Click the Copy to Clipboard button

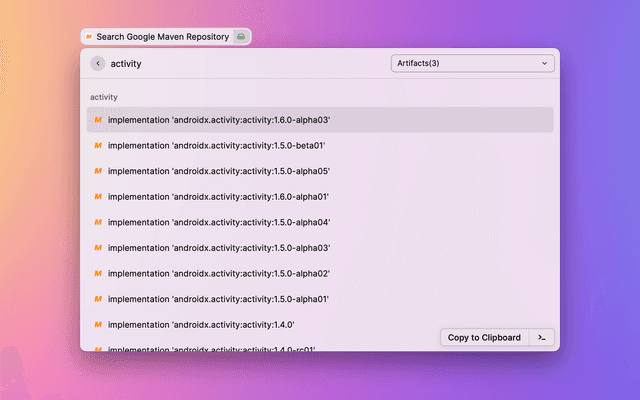click(x=484, y=337)
